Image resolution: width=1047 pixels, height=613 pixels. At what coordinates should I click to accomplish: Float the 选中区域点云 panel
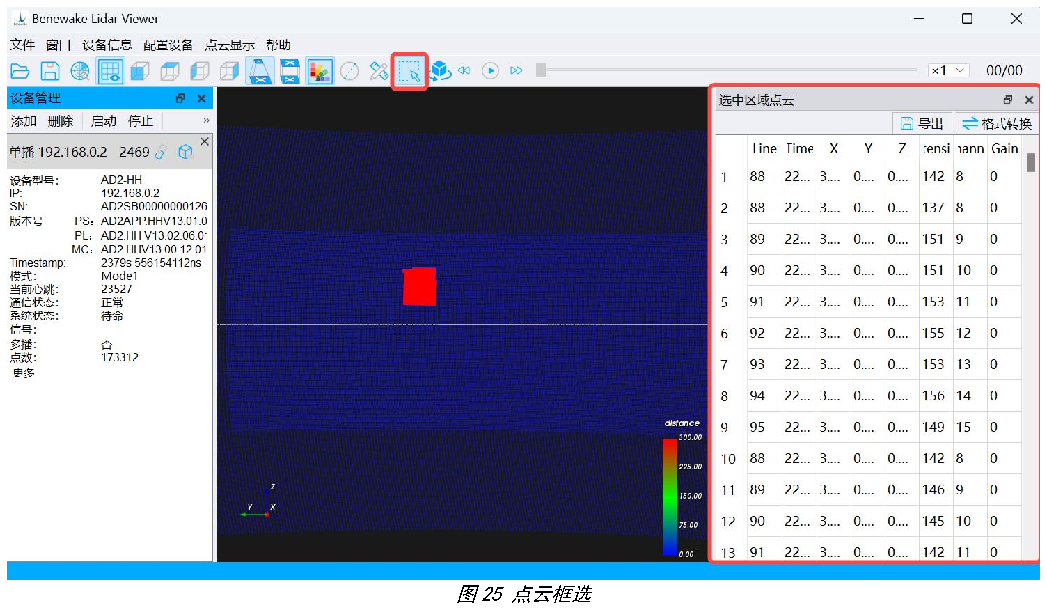pos(1008,100)
